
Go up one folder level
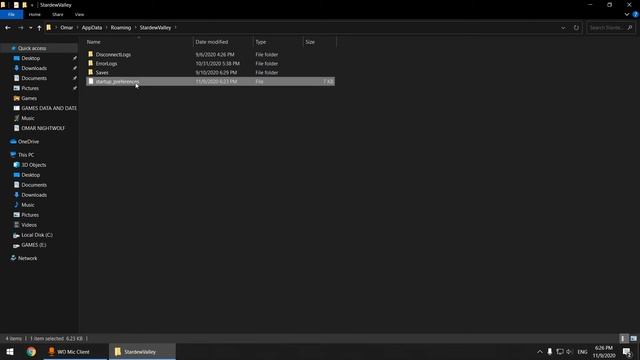39,28
